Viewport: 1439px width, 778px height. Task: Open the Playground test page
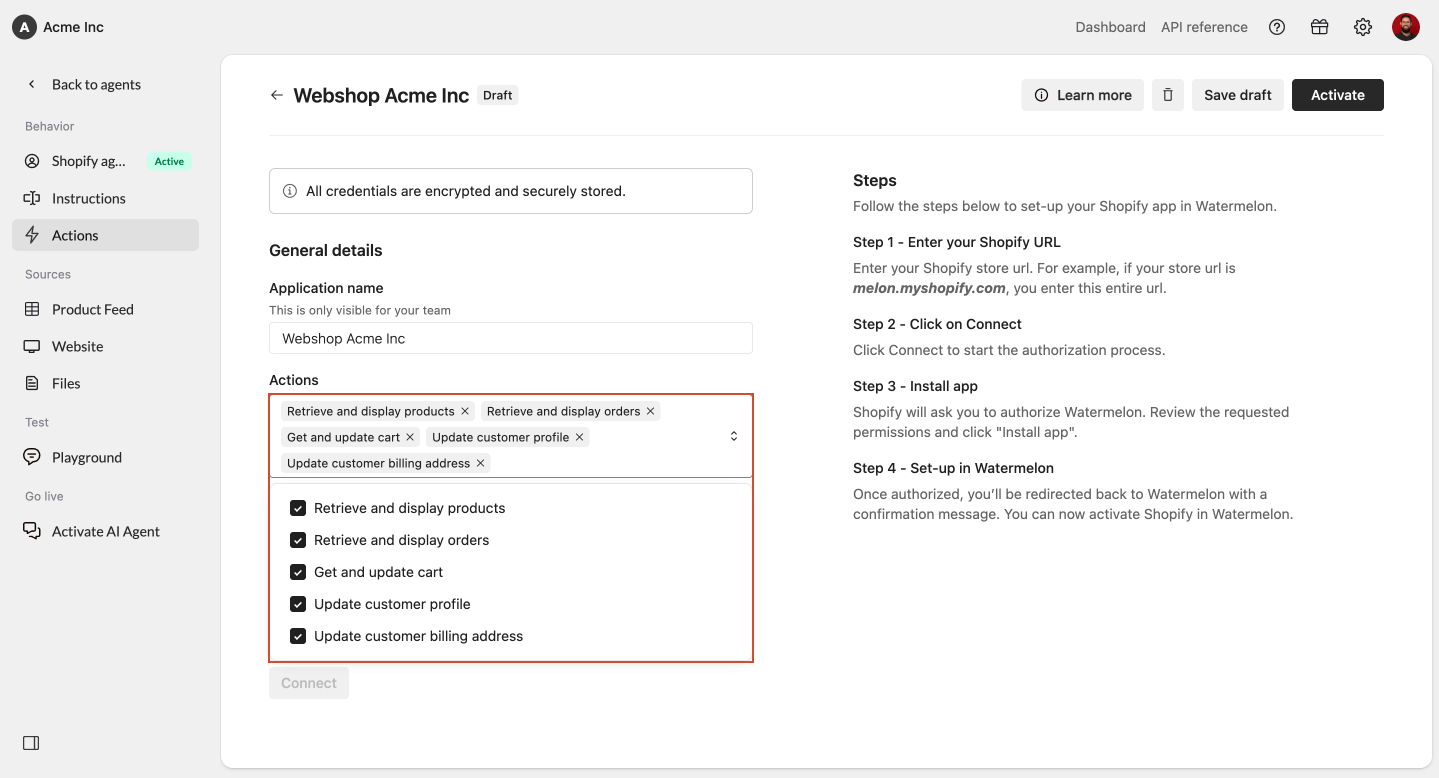click(105, 457)
